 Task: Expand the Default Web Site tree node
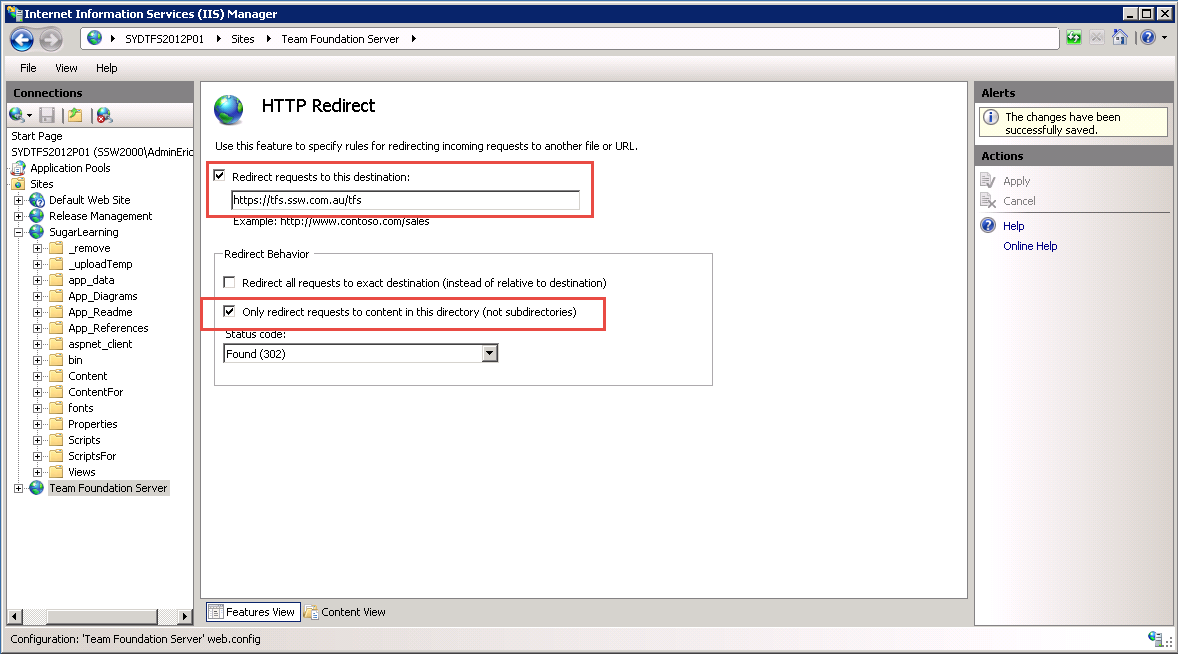(x=18, y=200)
